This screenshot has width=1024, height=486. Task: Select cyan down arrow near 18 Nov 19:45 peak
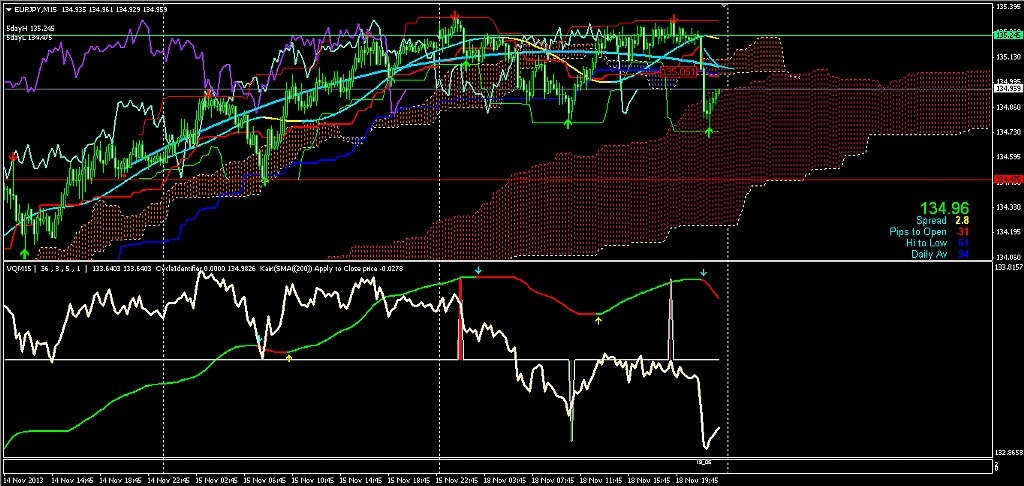[703, 272]
